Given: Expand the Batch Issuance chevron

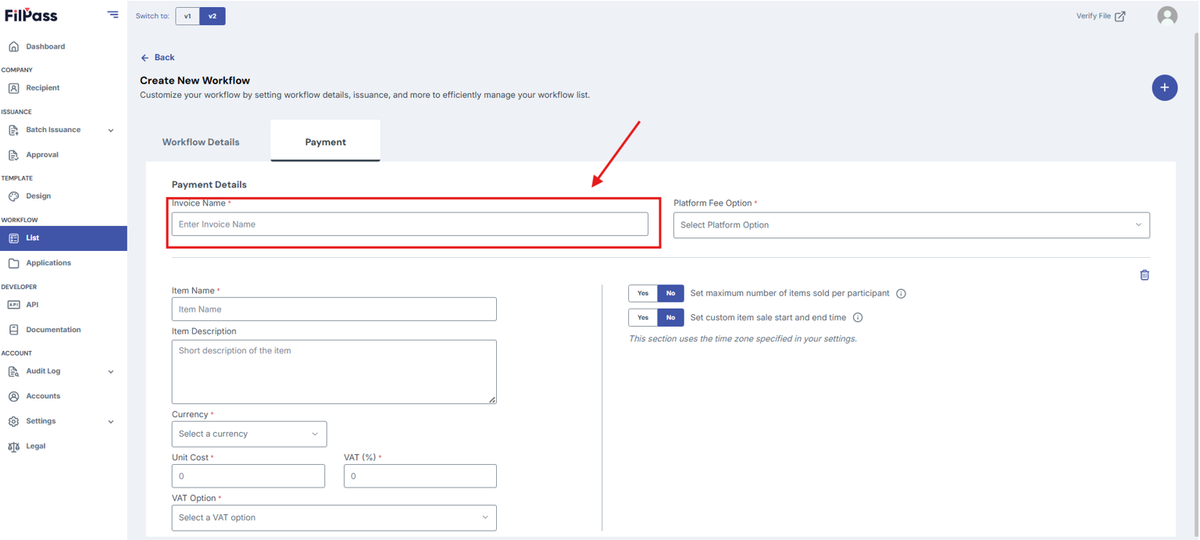Looking at the screenshot, I should pyautogui.click(x=111, y=130).
